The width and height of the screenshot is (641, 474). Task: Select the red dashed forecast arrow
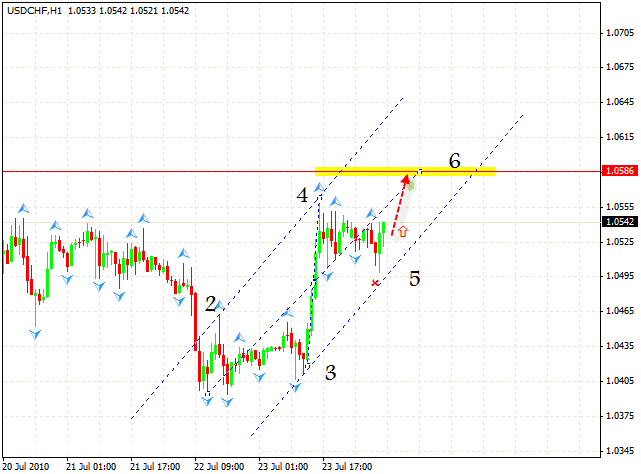[400, 205]
